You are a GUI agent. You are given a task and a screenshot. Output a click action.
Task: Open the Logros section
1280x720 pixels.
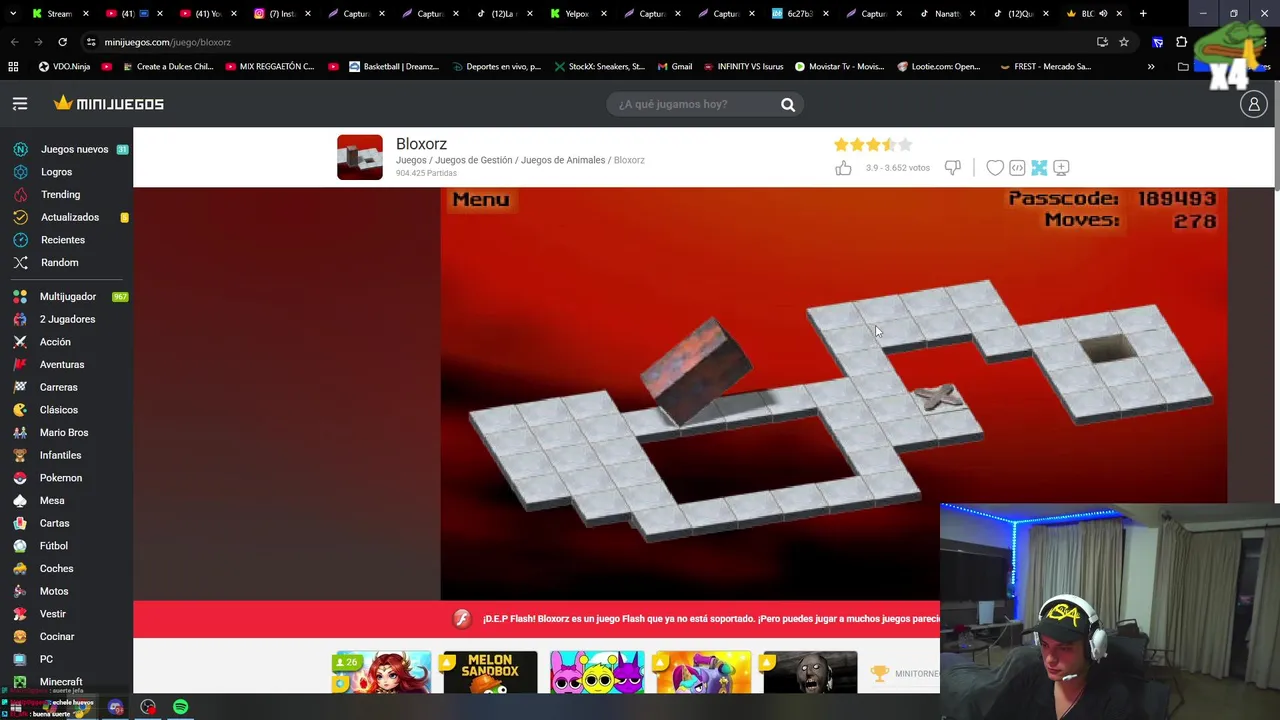(56, 172)
